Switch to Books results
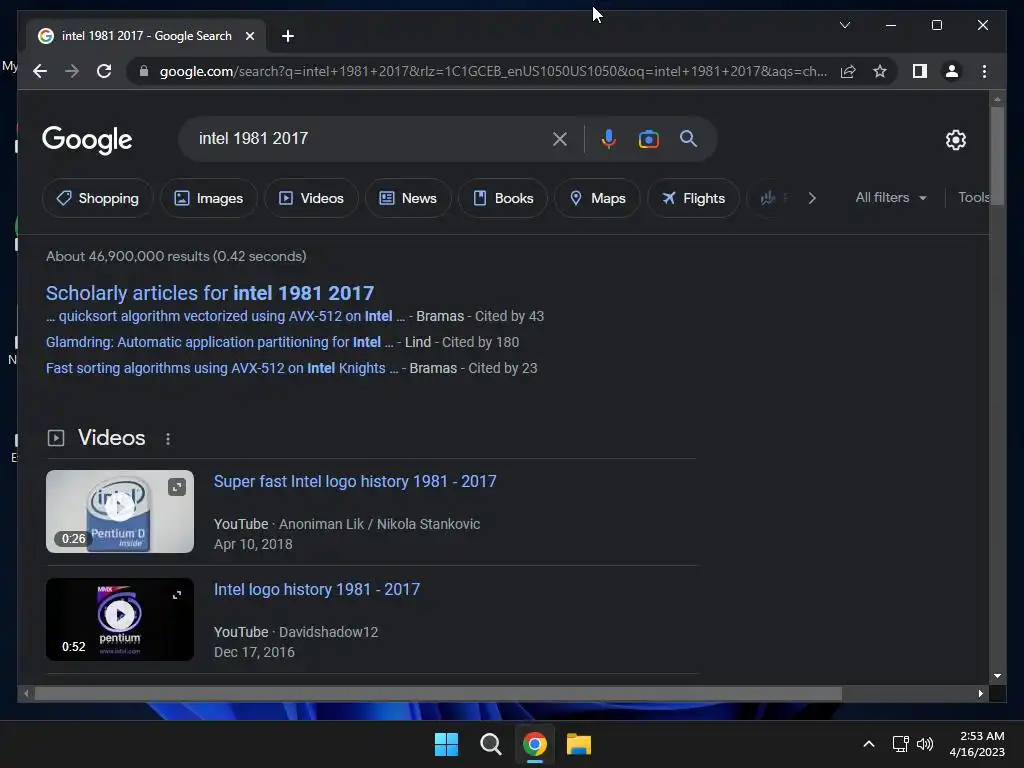Image resolution: width=1024 pixels, height=768 pixels. (x=503, y=198)
